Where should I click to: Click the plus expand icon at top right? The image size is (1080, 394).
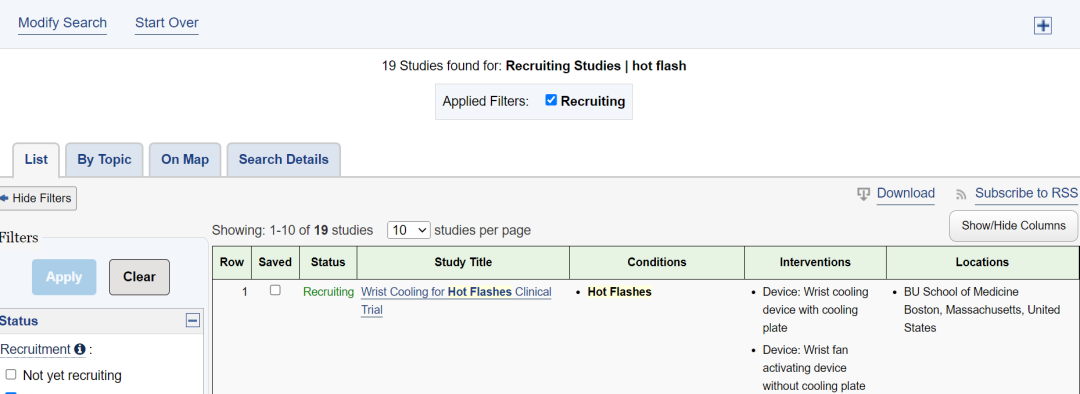pos(1043,25)
